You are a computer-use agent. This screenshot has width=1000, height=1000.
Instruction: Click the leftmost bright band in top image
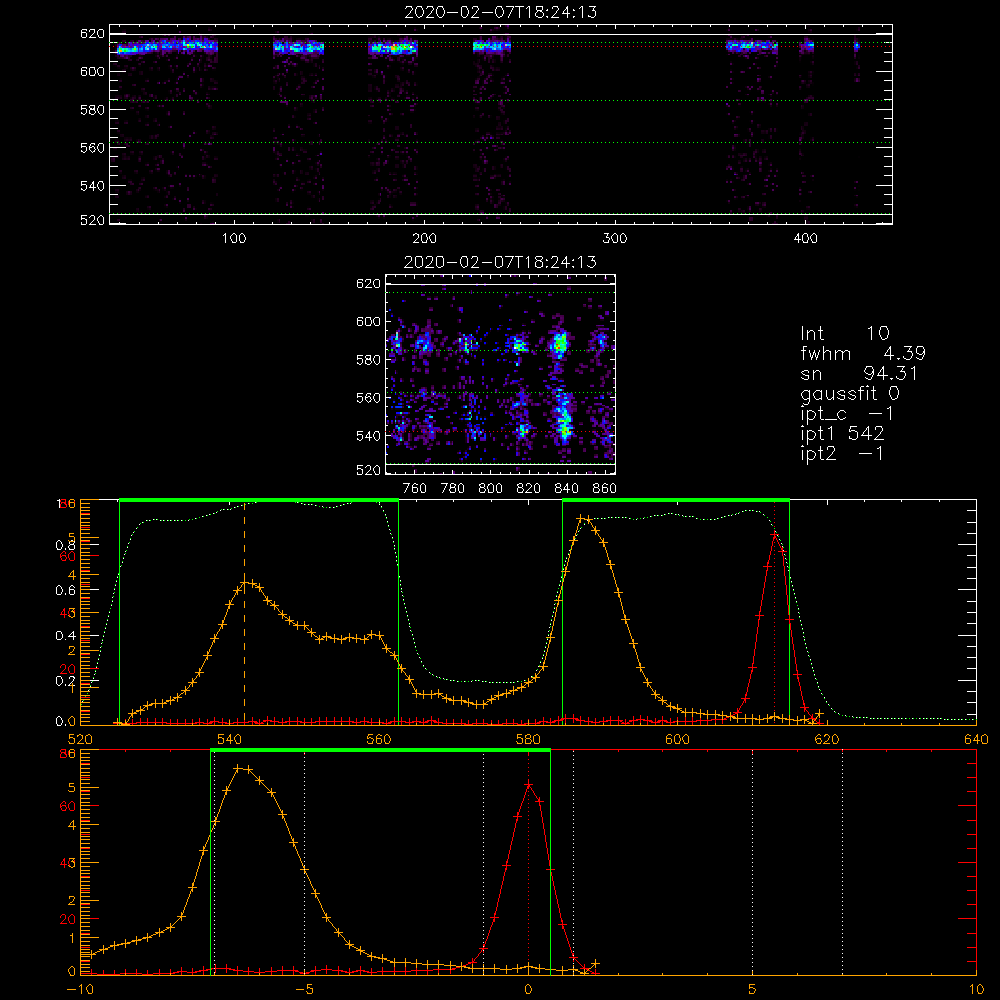pyautogui.click(x=167, y=47)
